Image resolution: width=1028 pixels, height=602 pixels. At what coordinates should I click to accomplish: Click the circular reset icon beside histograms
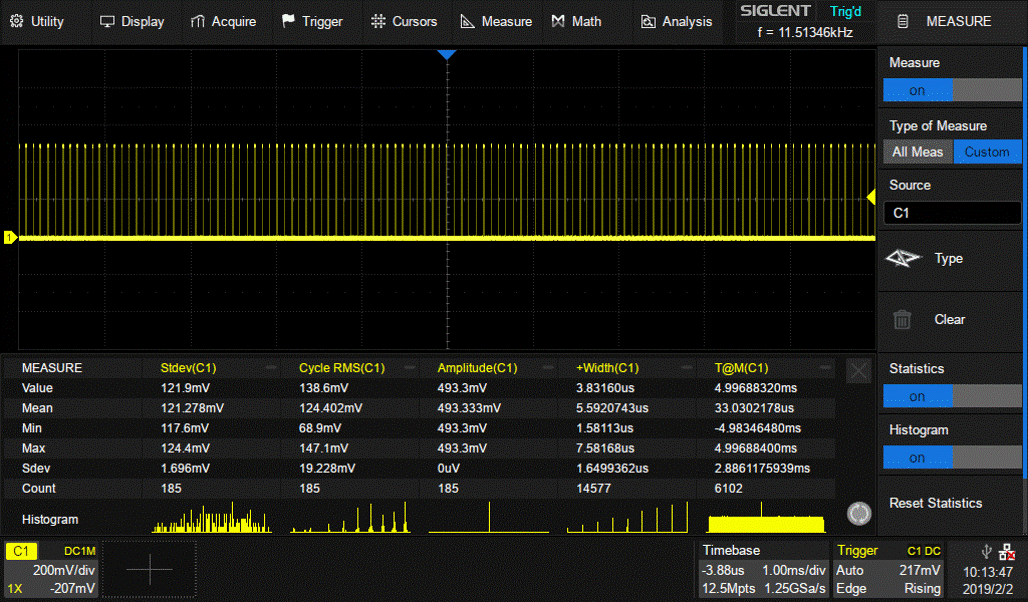coord(857,513)
